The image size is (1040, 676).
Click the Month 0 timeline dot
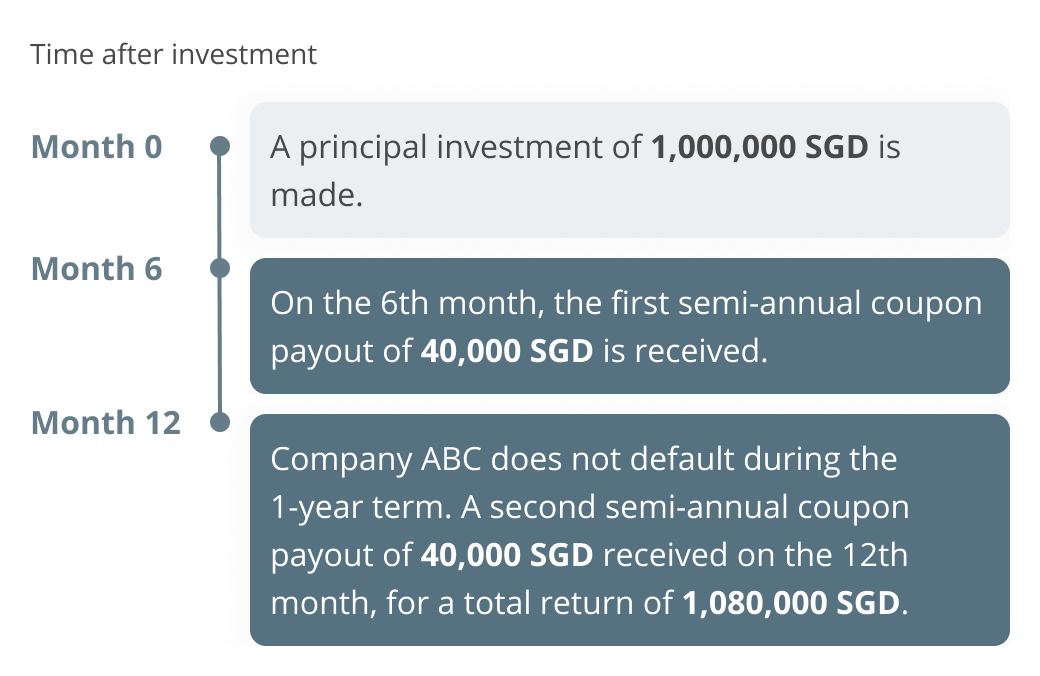(x=220, y=147)
